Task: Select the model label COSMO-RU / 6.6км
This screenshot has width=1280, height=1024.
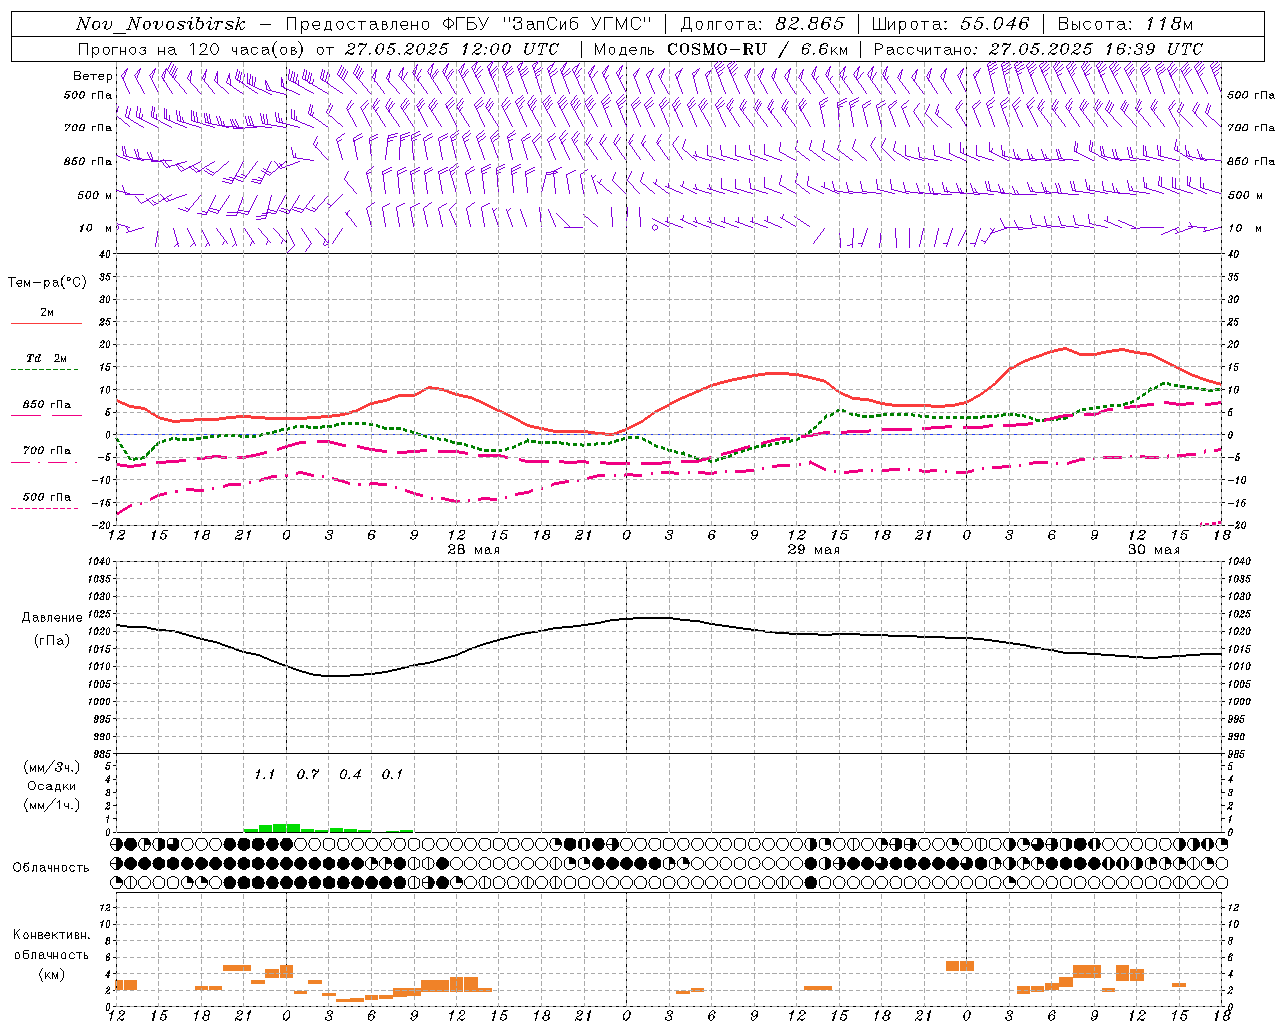Action: pos(757,49)
